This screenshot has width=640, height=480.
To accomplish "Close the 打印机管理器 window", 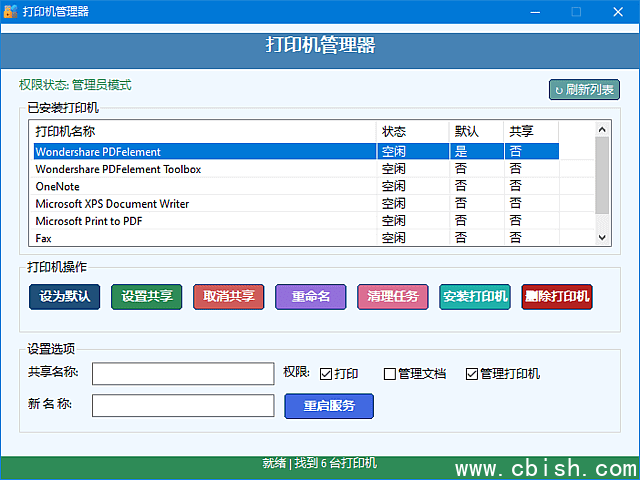I will [x=618, y=12].
